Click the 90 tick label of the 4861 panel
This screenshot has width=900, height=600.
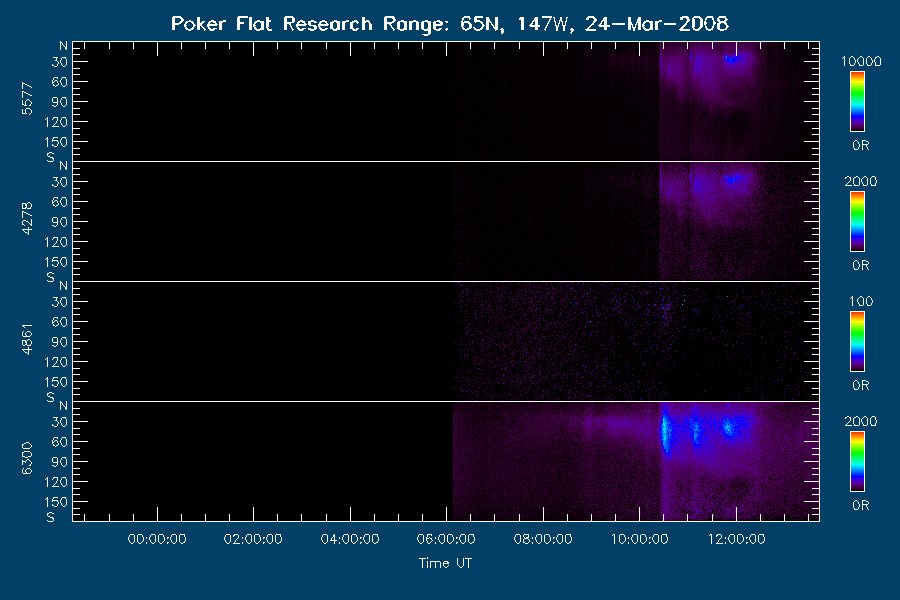click(x=60, y=342)
